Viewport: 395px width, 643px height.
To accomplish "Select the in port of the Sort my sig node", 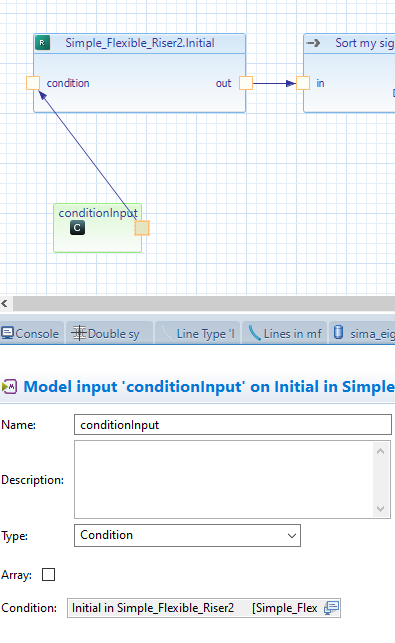I will pos(303,83).
